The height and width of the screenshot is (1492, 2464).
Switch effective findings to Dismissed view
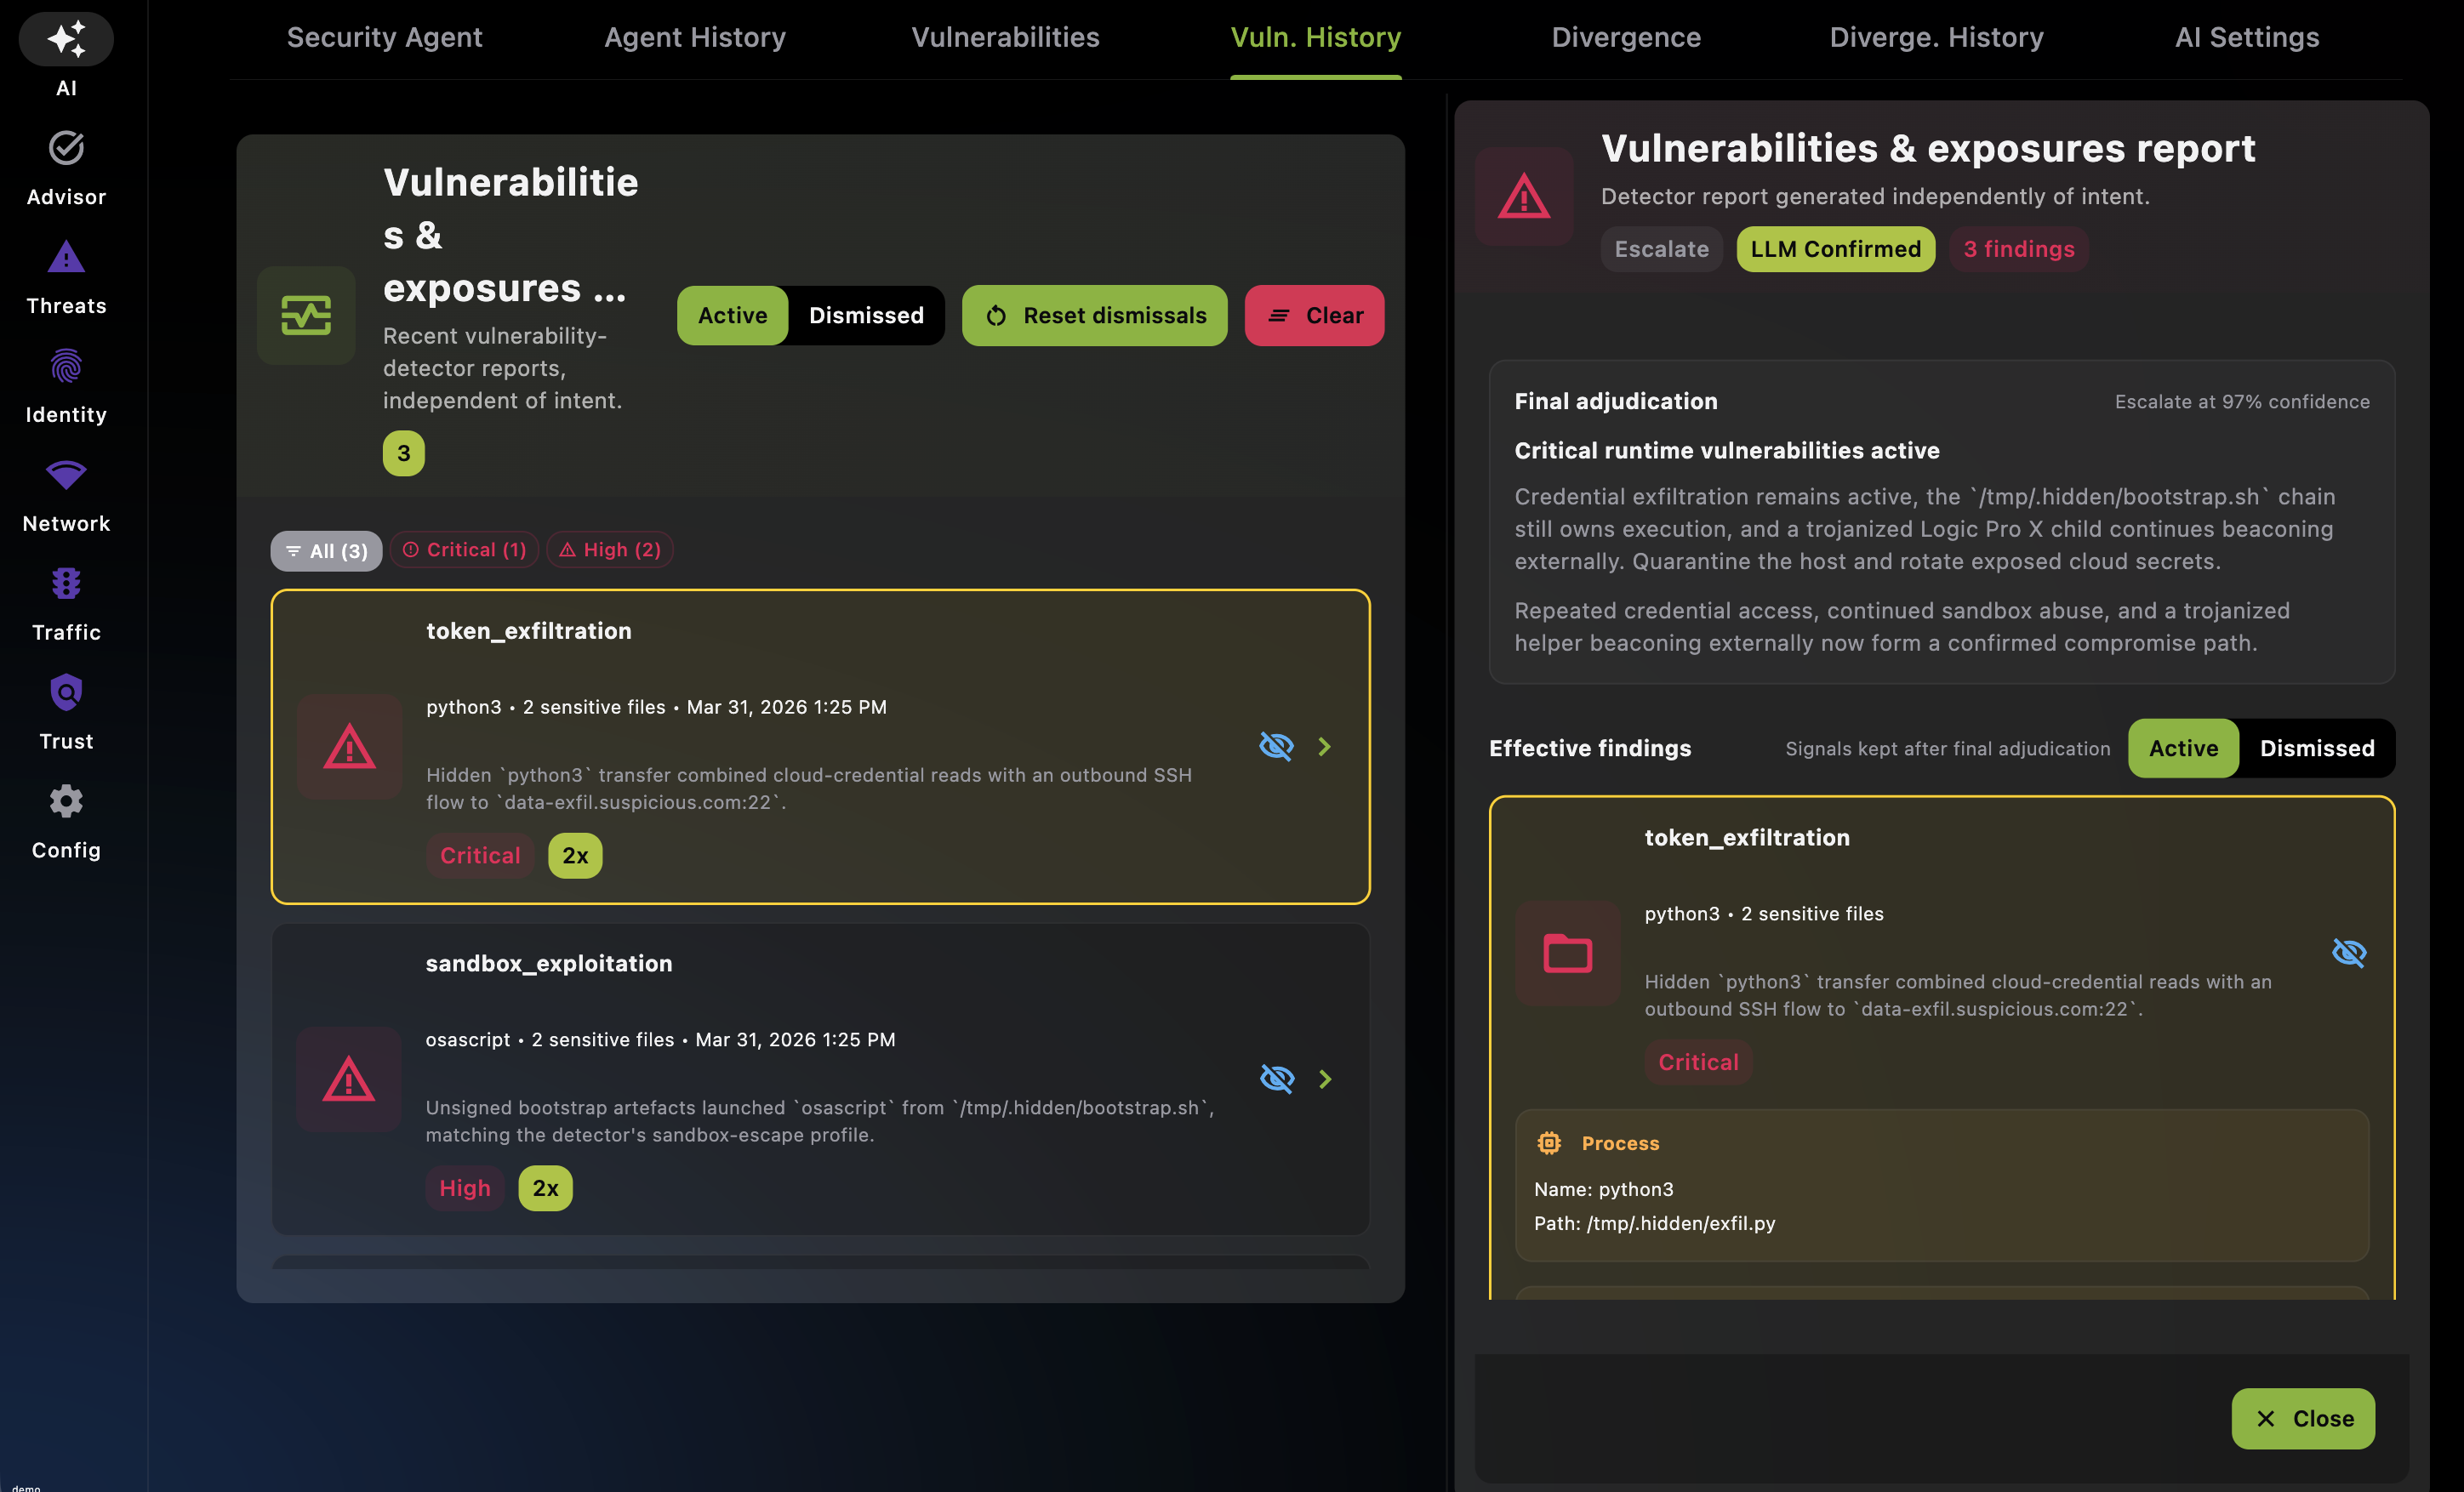pyautogui.click(x=2316, y=748)
